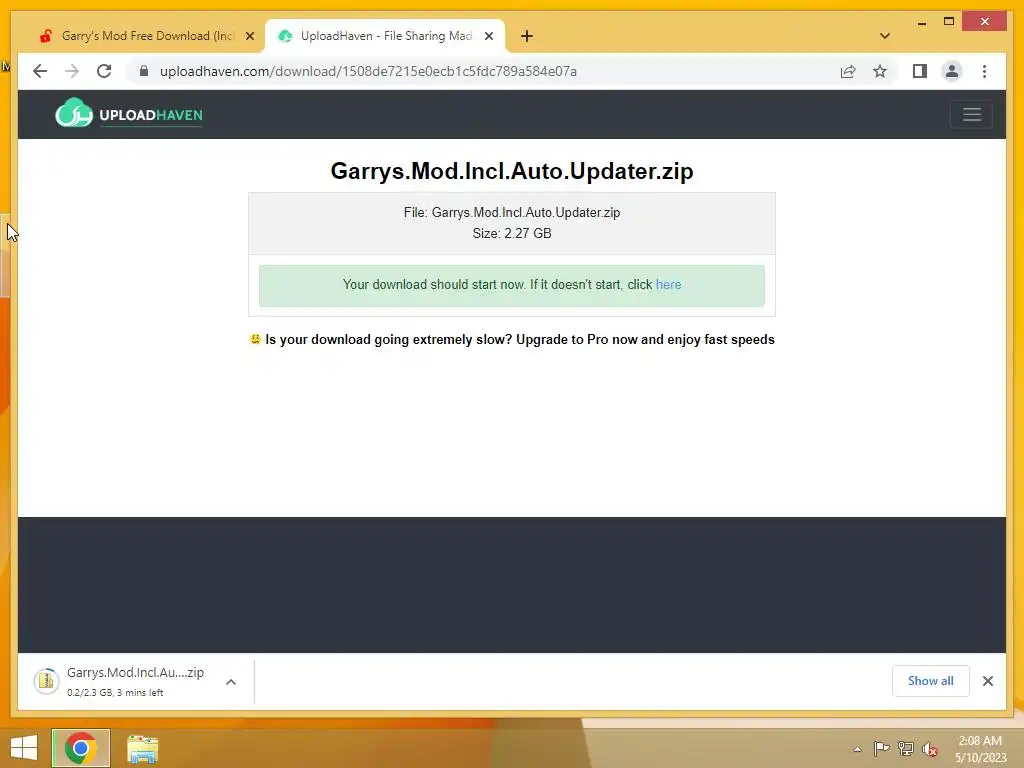View site info via the lock icon
The height and width of the screenshot is (768, 1024).
pos(144,71)
